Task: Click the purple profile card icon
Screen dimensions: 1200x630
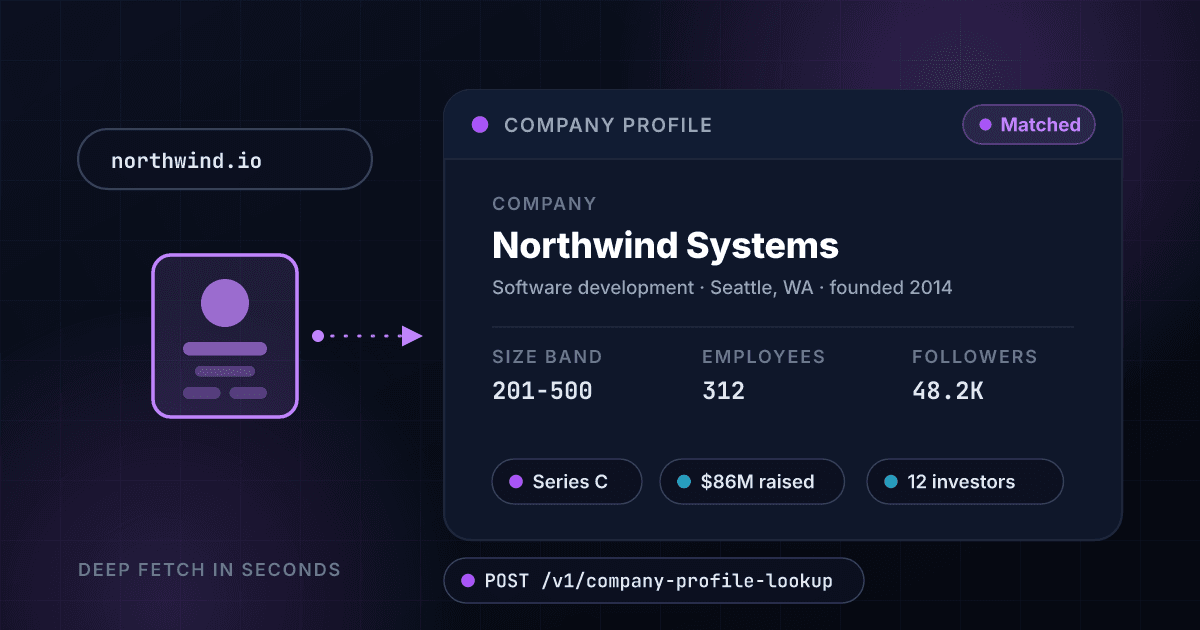Action: tap(225, 336)
